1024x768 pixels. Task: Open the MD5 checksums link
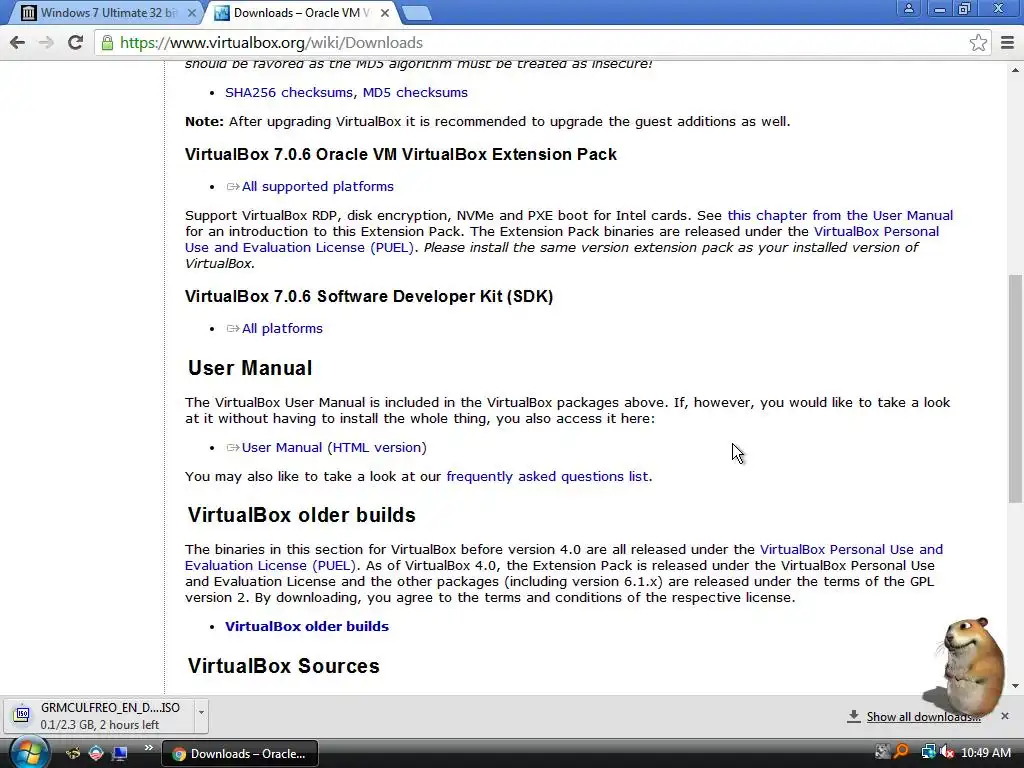(x=415, y=93)
